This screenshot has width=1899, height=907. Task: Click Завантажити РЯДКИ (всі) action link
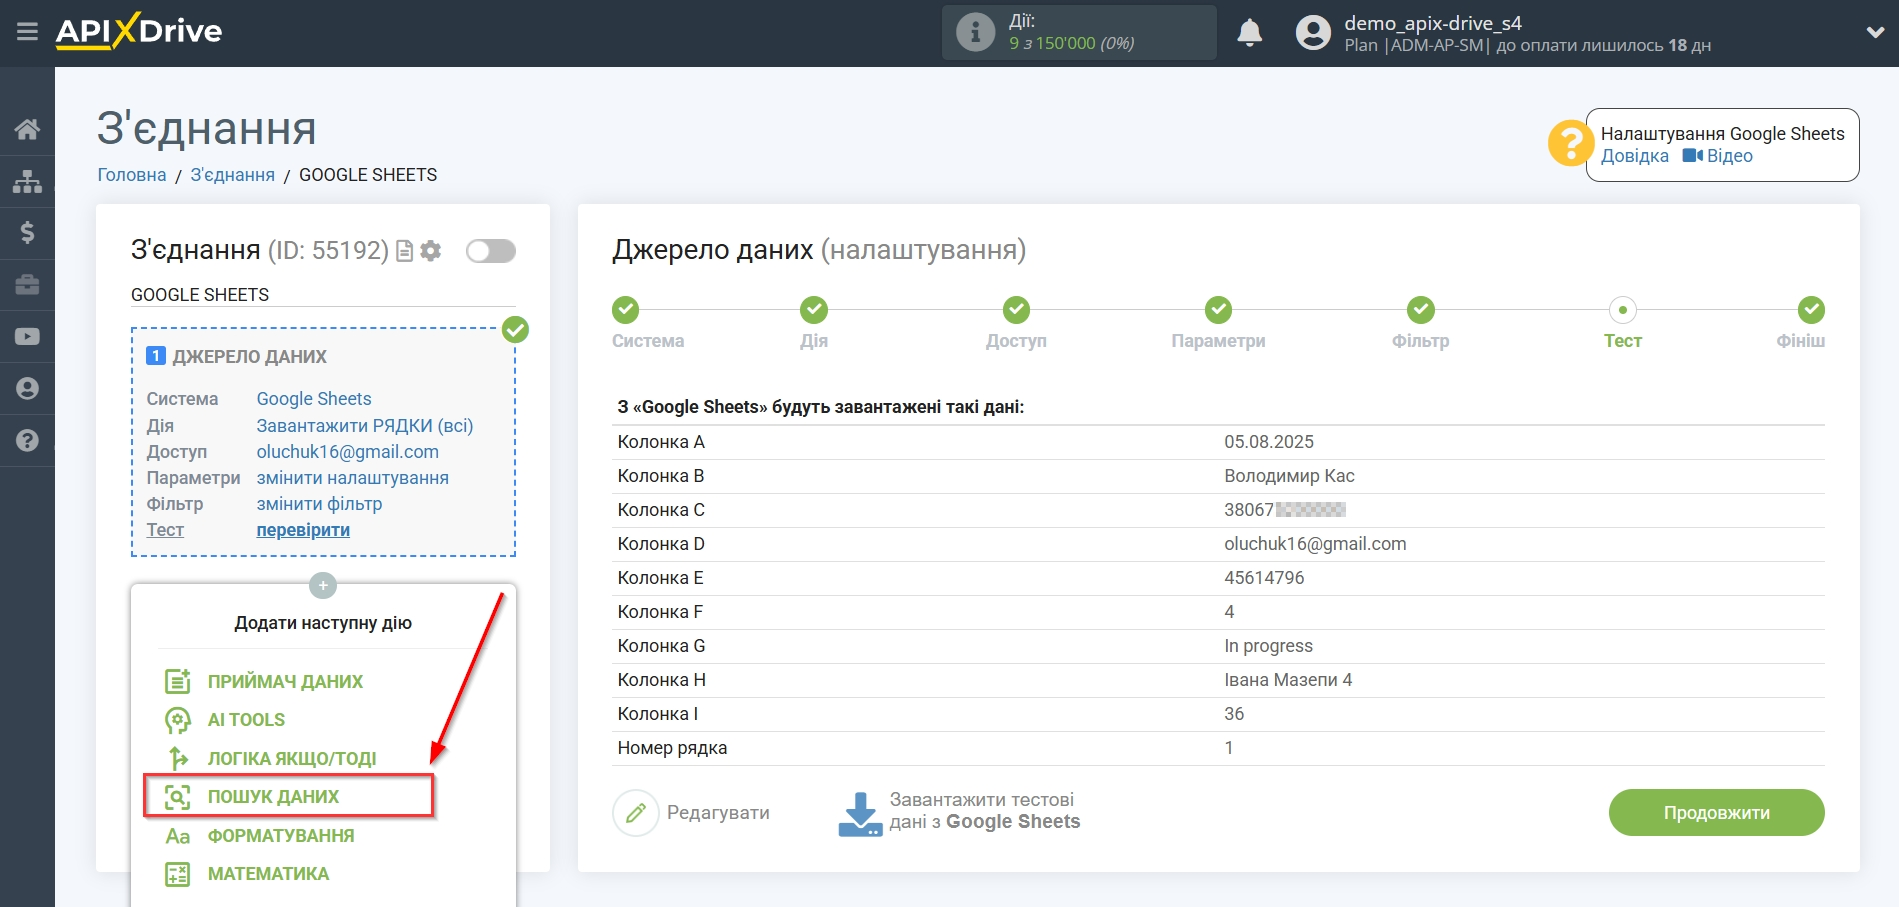pos(365,426)
